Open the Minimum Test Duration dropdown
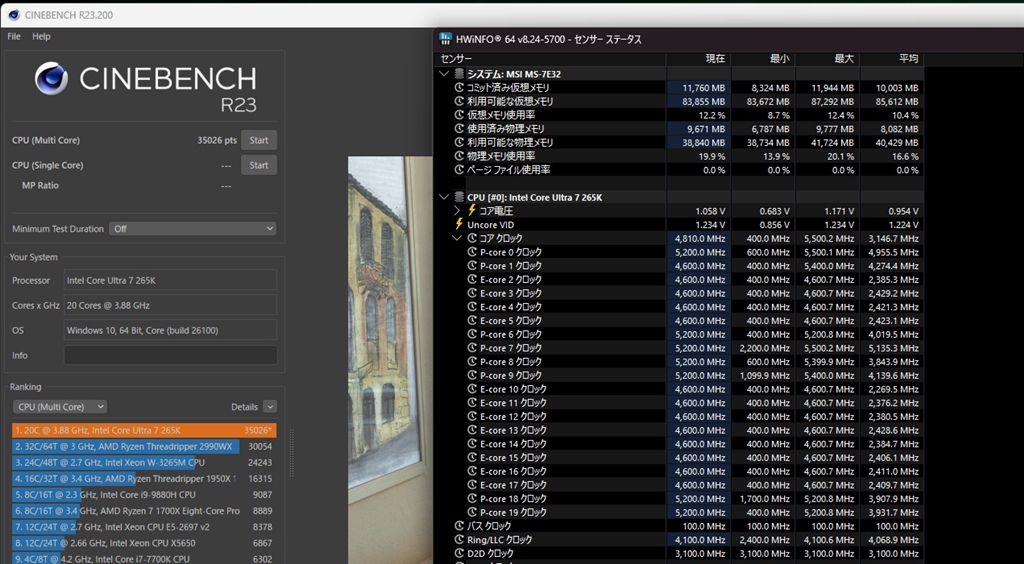Viewport: 1024px width, 564px height. pos(193,228)
